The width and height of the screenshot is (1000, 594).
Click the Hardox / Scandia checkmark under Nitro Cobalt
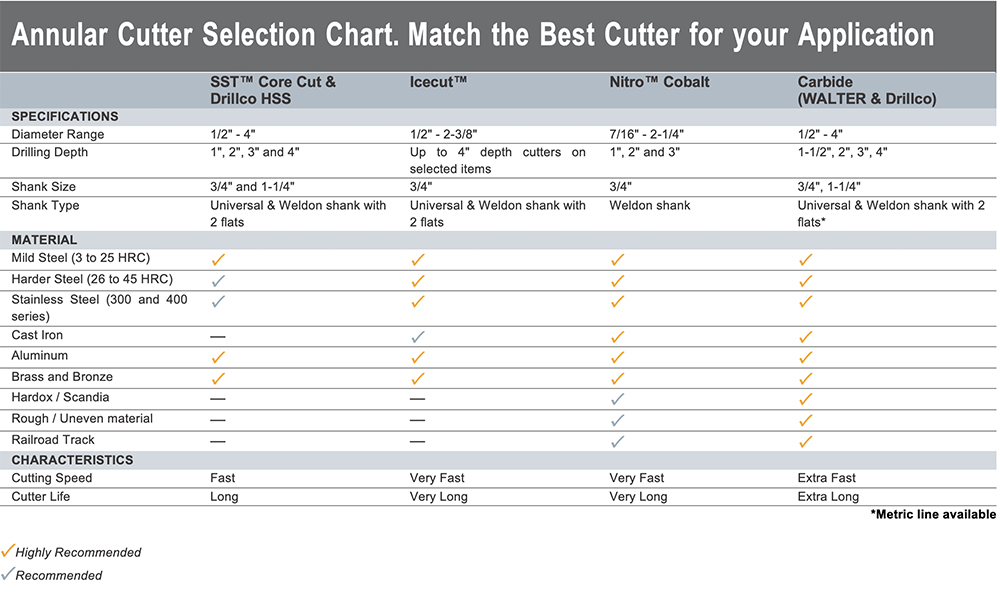[x=618, y=398]
